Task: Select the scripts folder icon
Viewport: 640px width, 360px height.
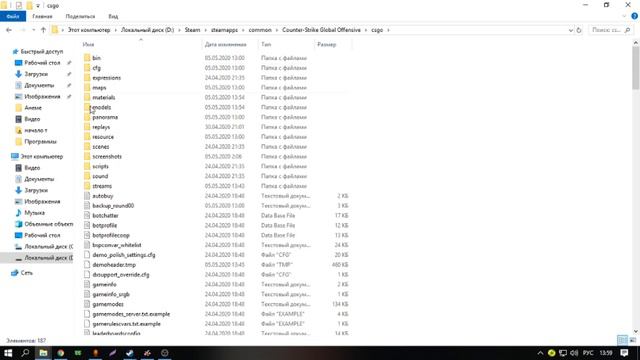Action: click(87, 166)
